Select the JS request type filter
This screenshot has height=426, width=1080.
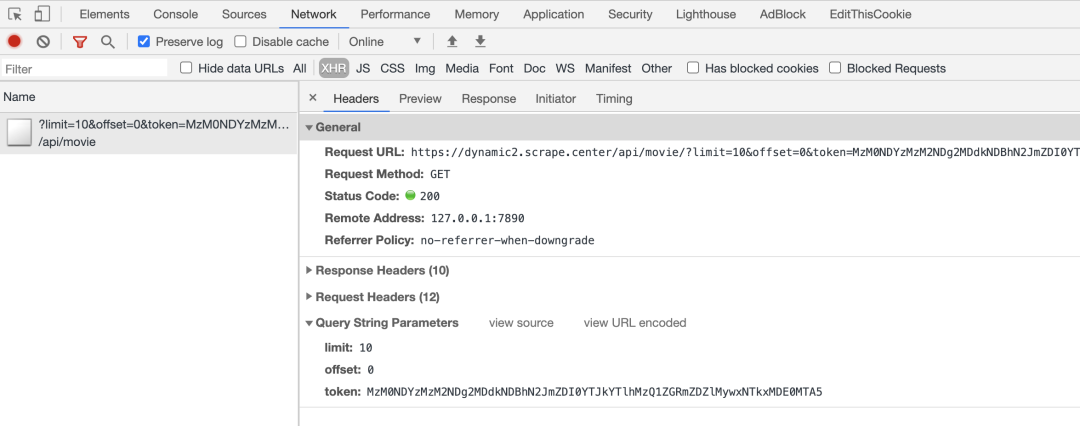(363, 68)
